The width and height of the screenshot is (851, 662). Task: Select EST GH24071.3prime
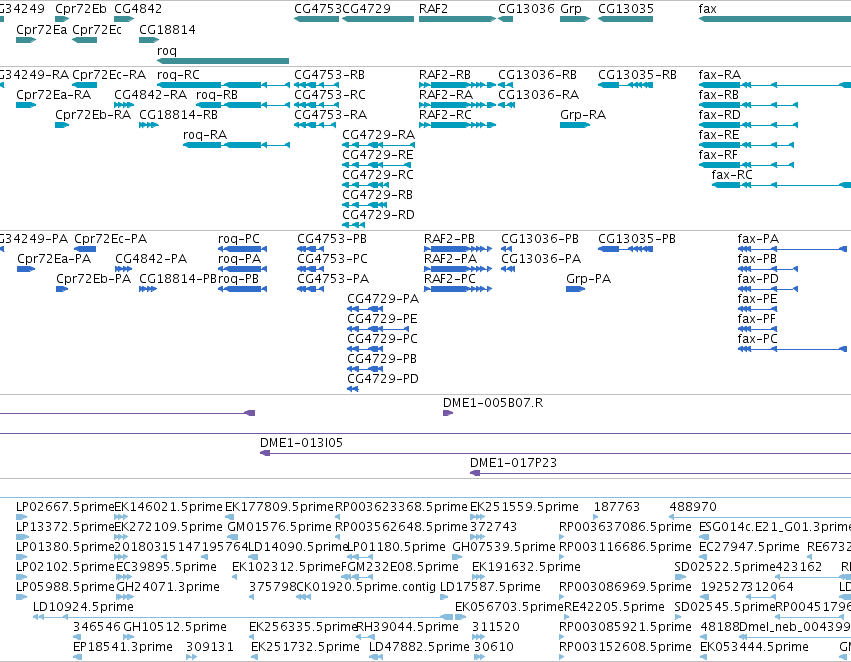click(x=124, y=597)
